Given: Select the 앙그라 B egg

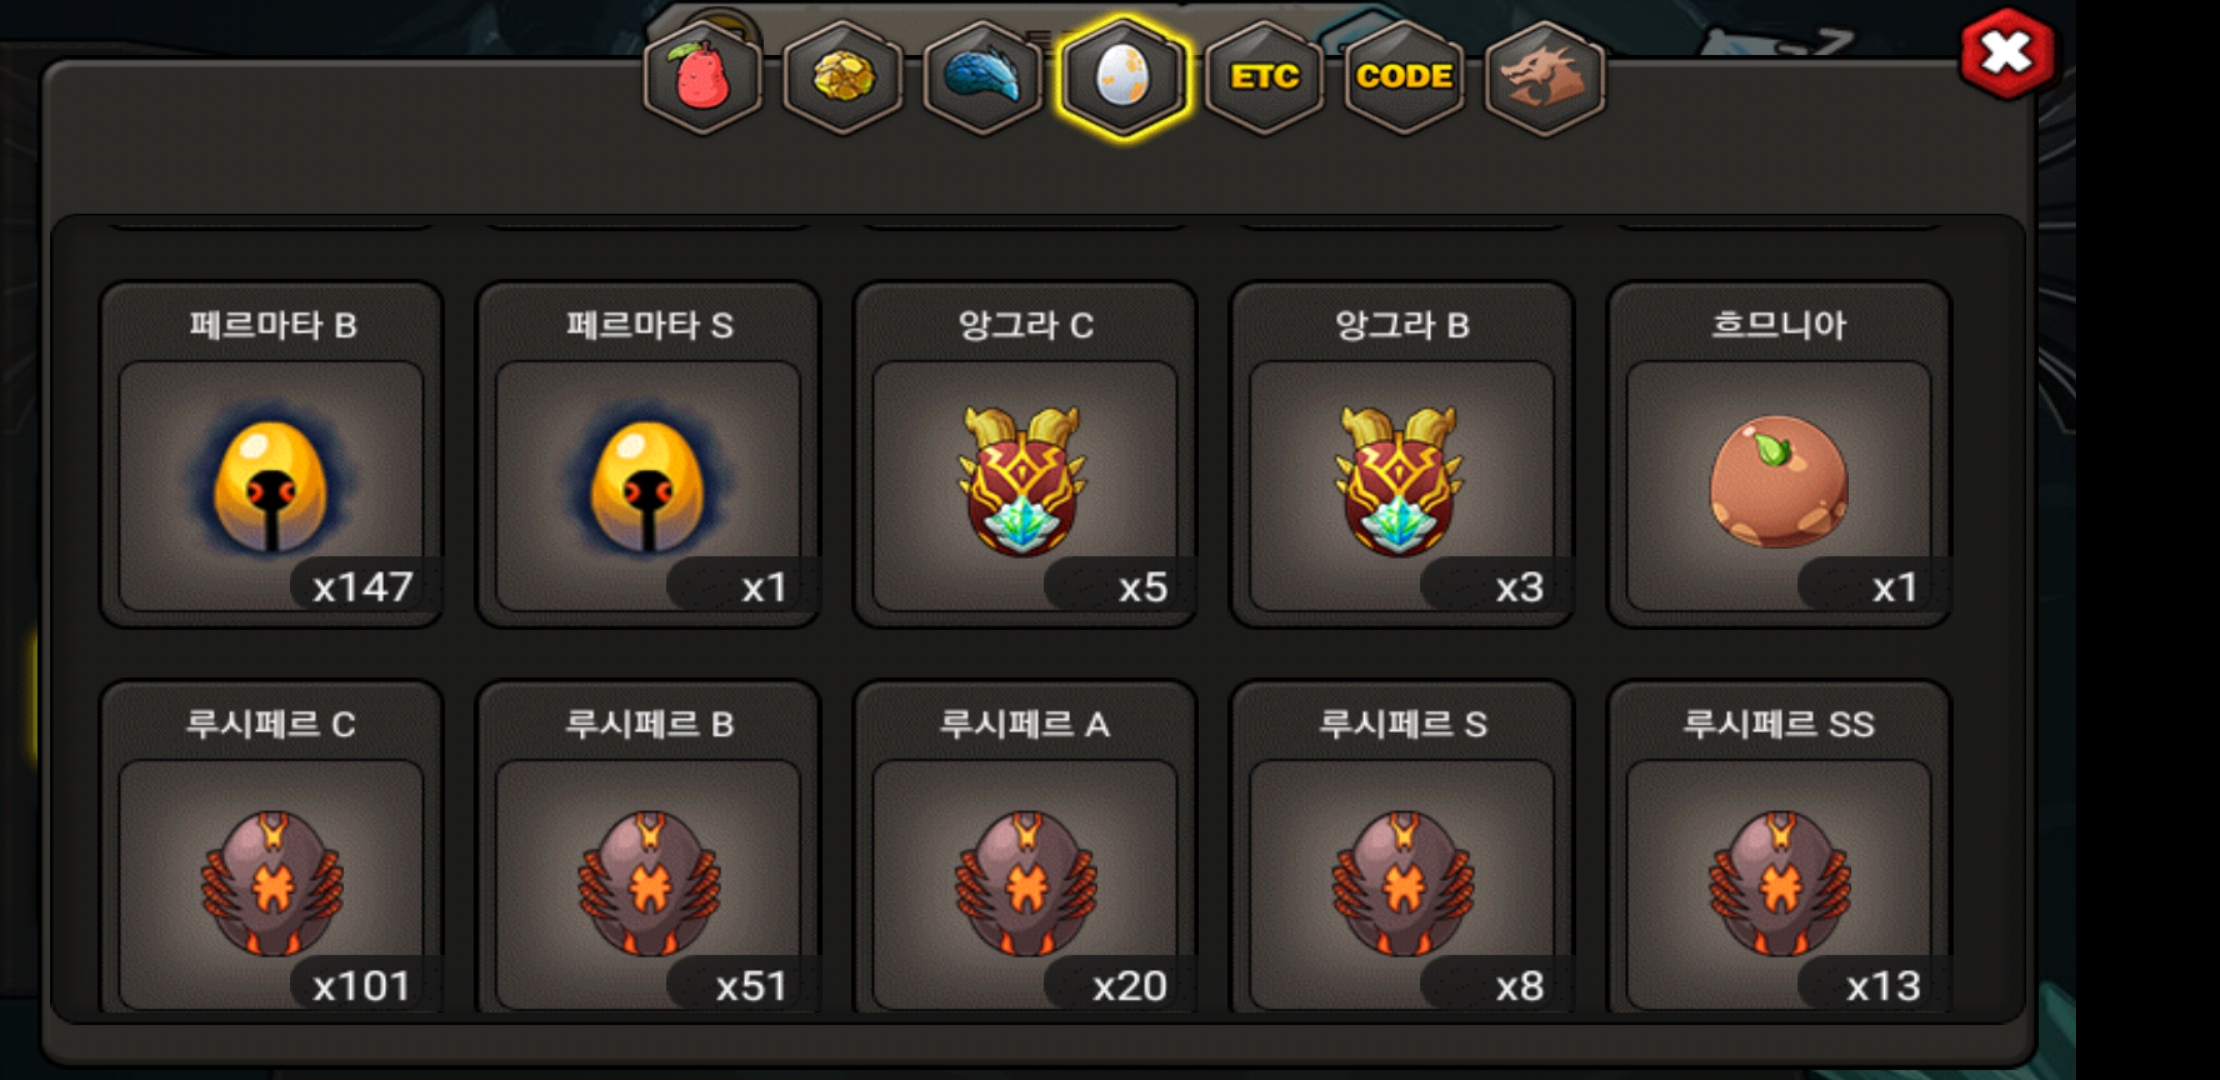Looking at the screenshot, I should pos(1402,455).
